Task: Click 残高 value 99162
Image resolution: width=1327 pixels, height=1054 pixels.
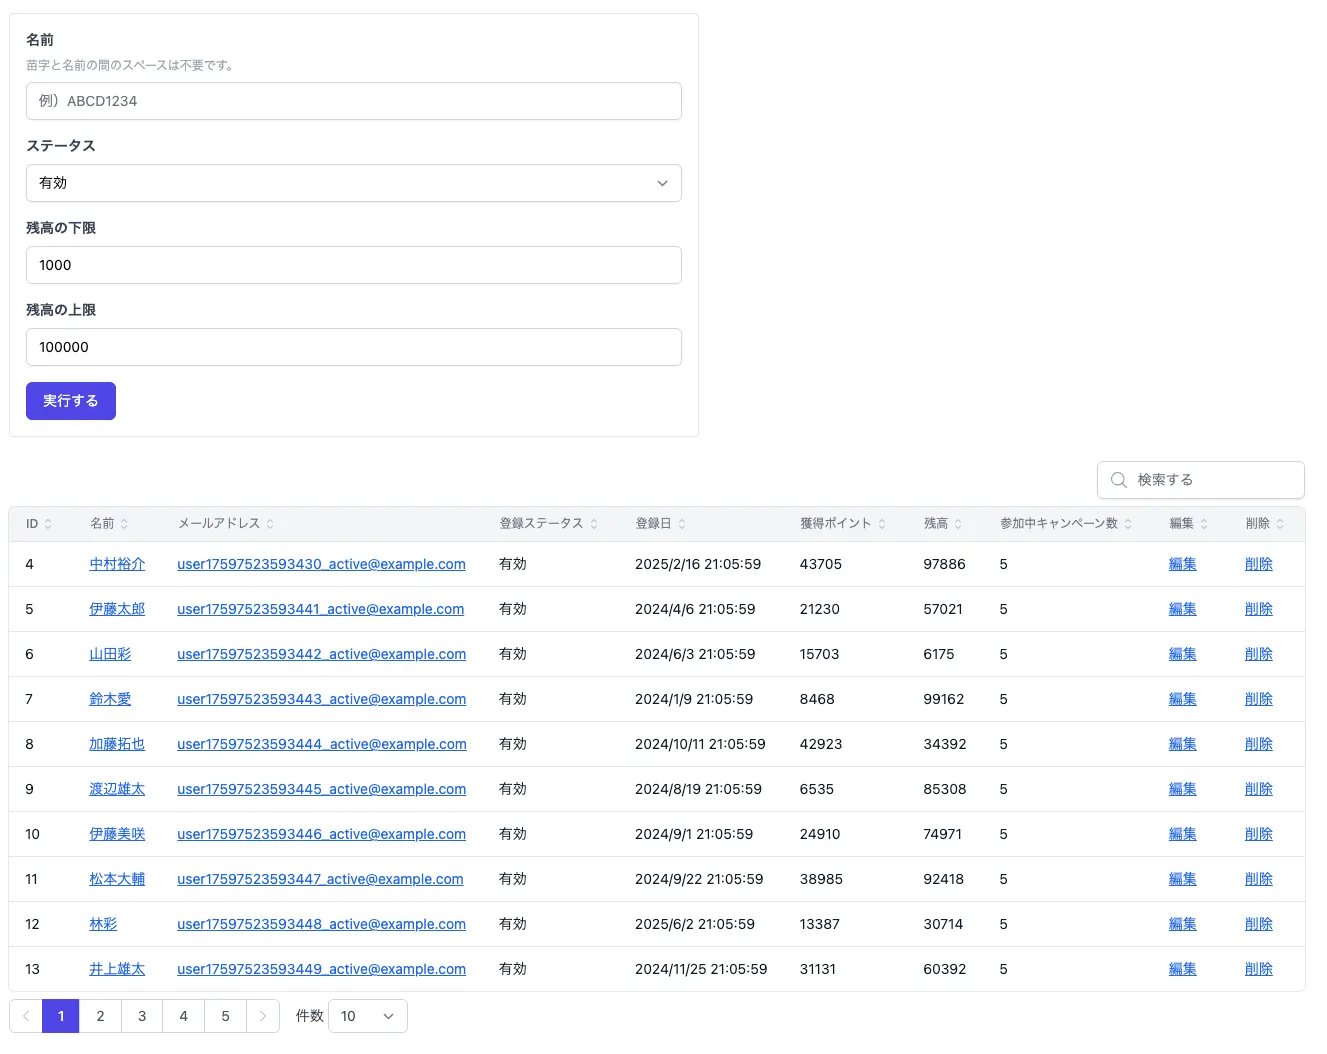Action: click(944, 699)
